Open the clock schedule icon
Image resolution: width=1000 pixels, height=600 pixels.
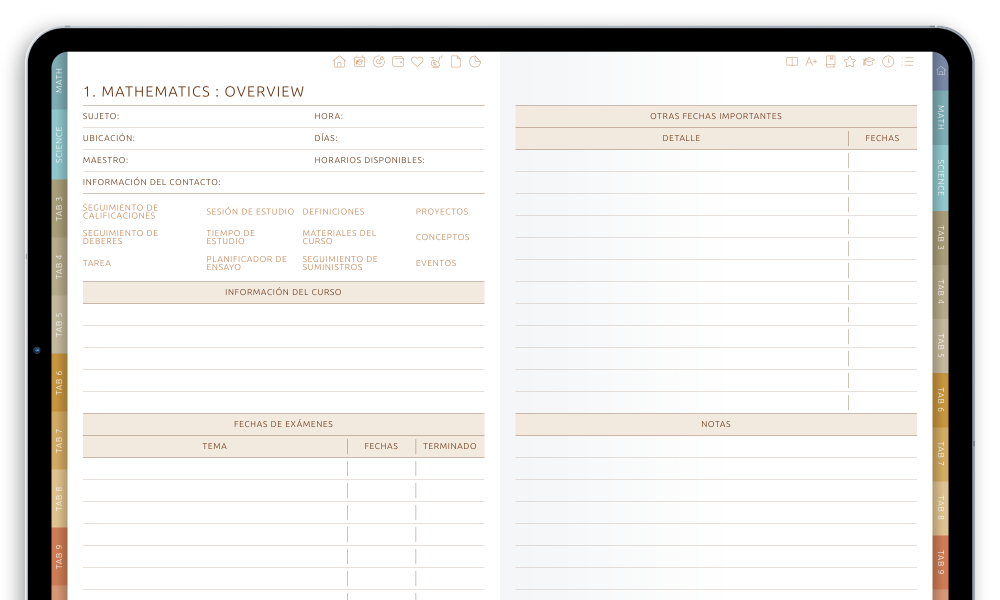[888, 62]
